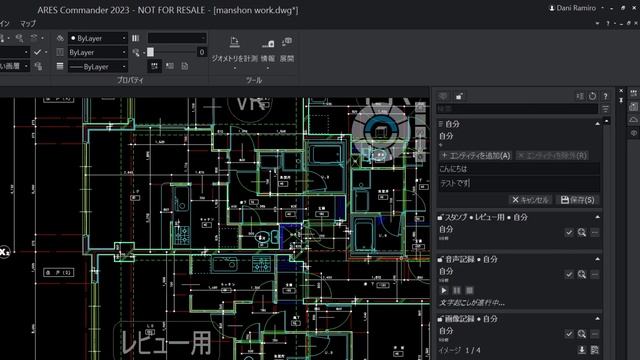Mark the 音声記録 comment as resolved

[x=569, y=274]
